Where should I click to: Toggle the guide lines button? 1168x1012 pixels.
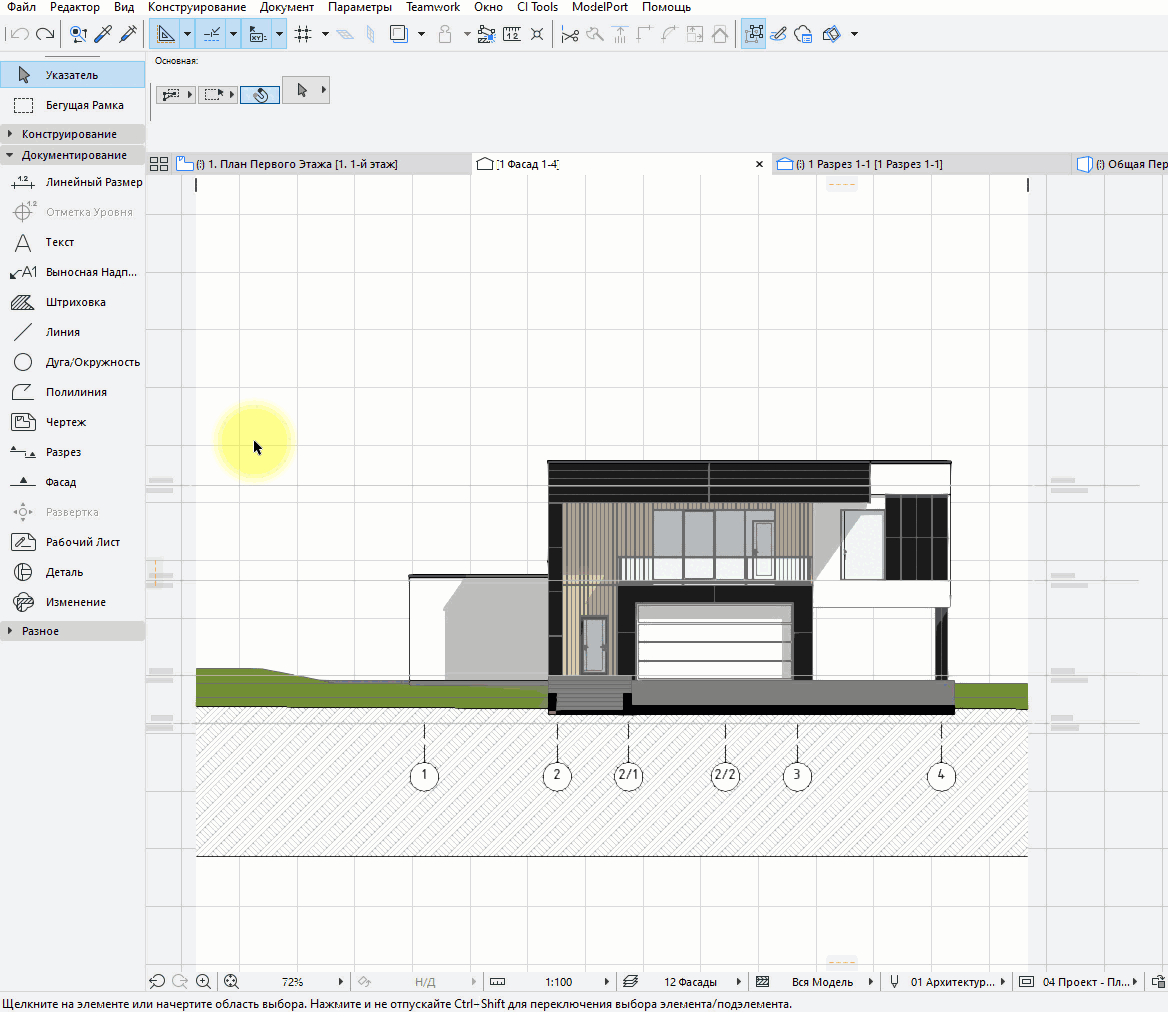165,35
